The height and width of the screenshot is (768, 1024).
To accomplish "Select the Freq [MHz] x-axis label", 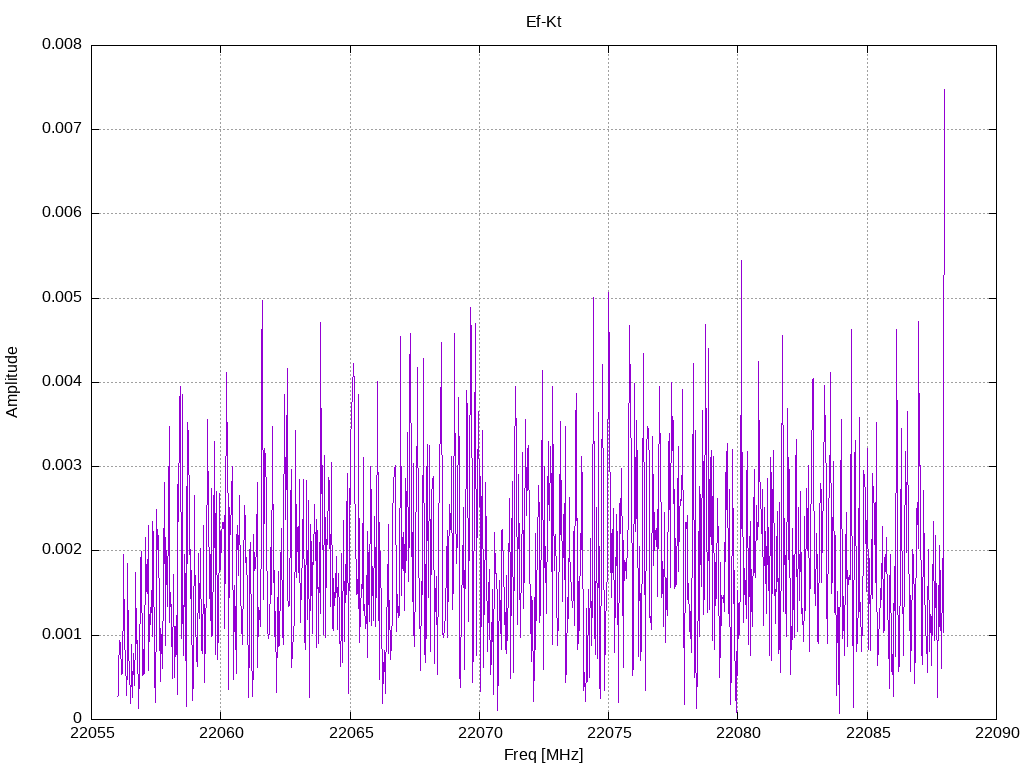I will tap(543, 755).
